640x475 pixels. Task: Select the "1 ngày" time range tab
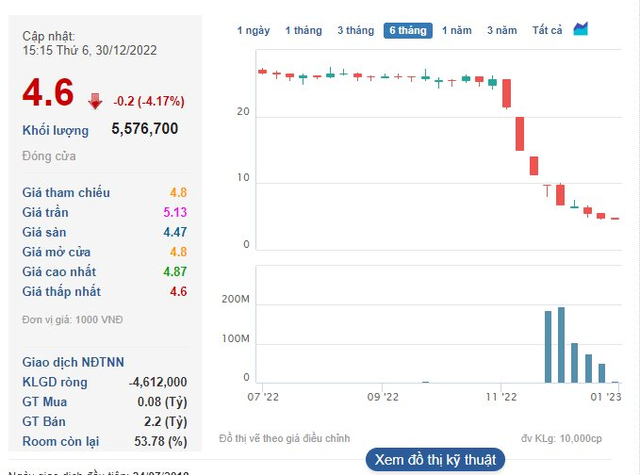point(253,30)
